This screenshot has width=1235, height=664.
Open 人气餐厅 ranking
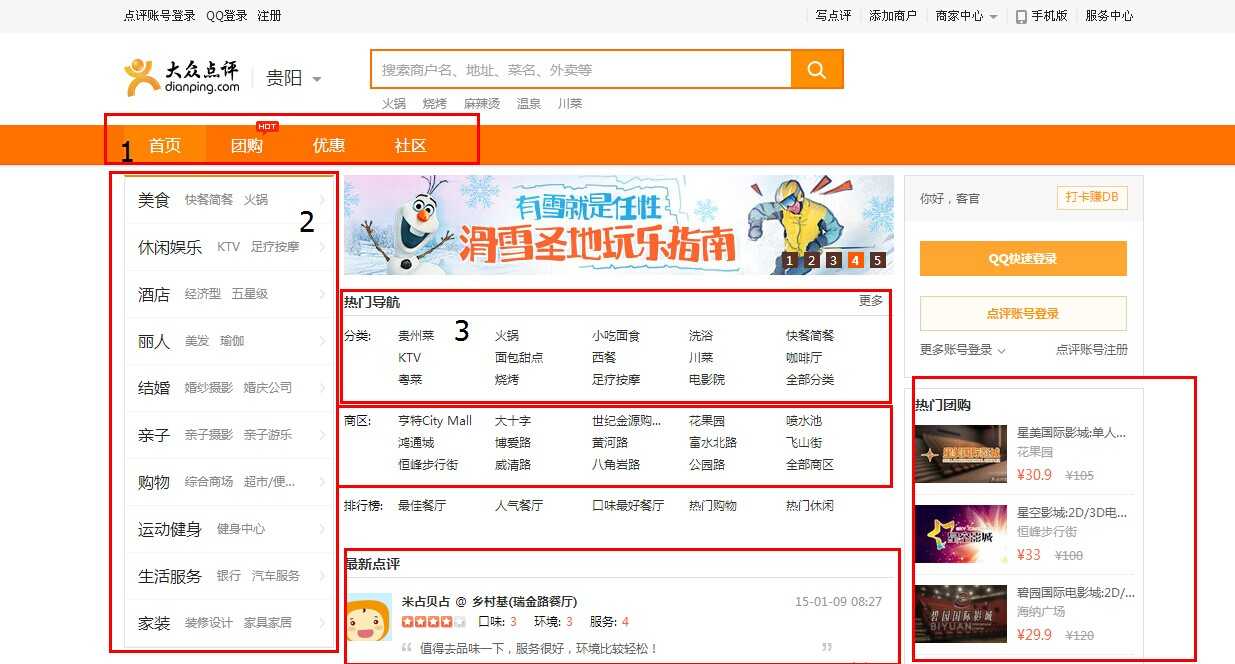(519, 506)
